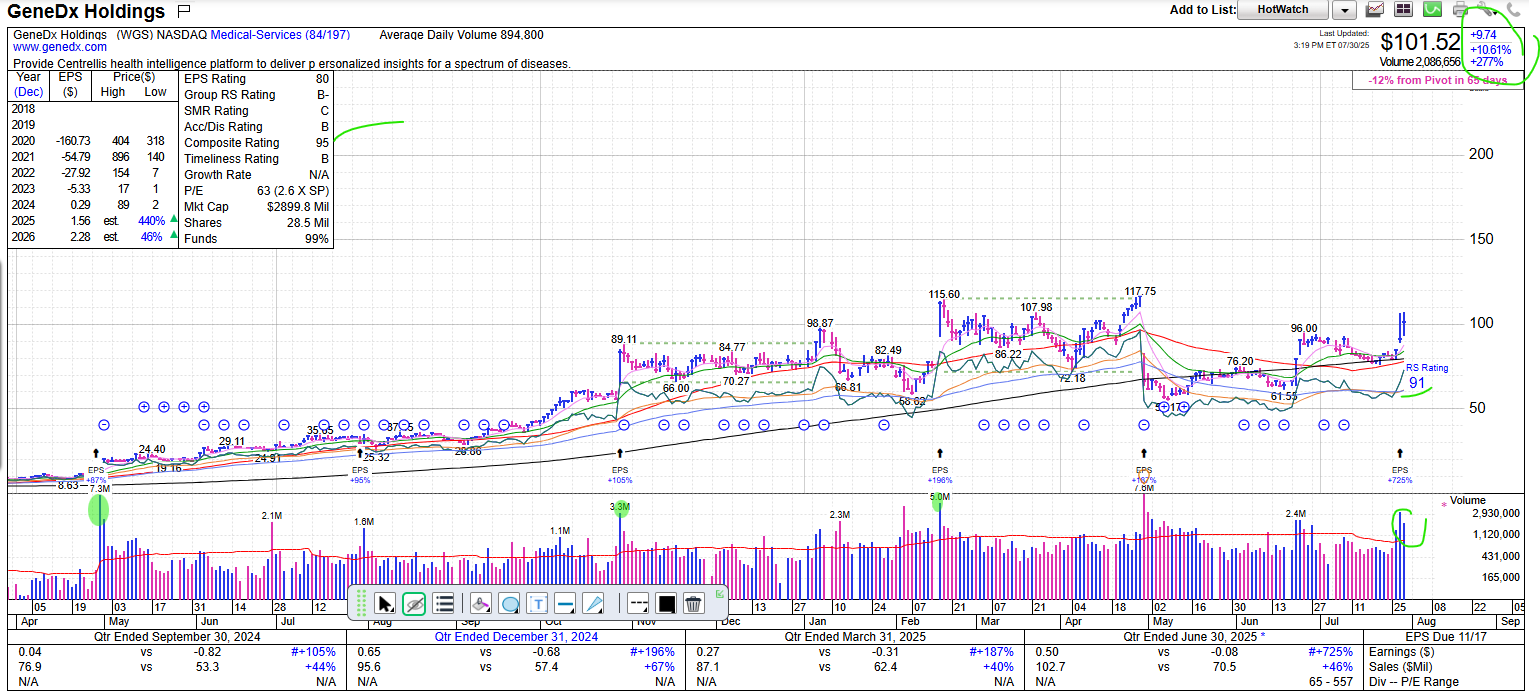Expand the Add to List dropdown arrow
This screenshot has height=691, width=1540.
pos(1345,10)
